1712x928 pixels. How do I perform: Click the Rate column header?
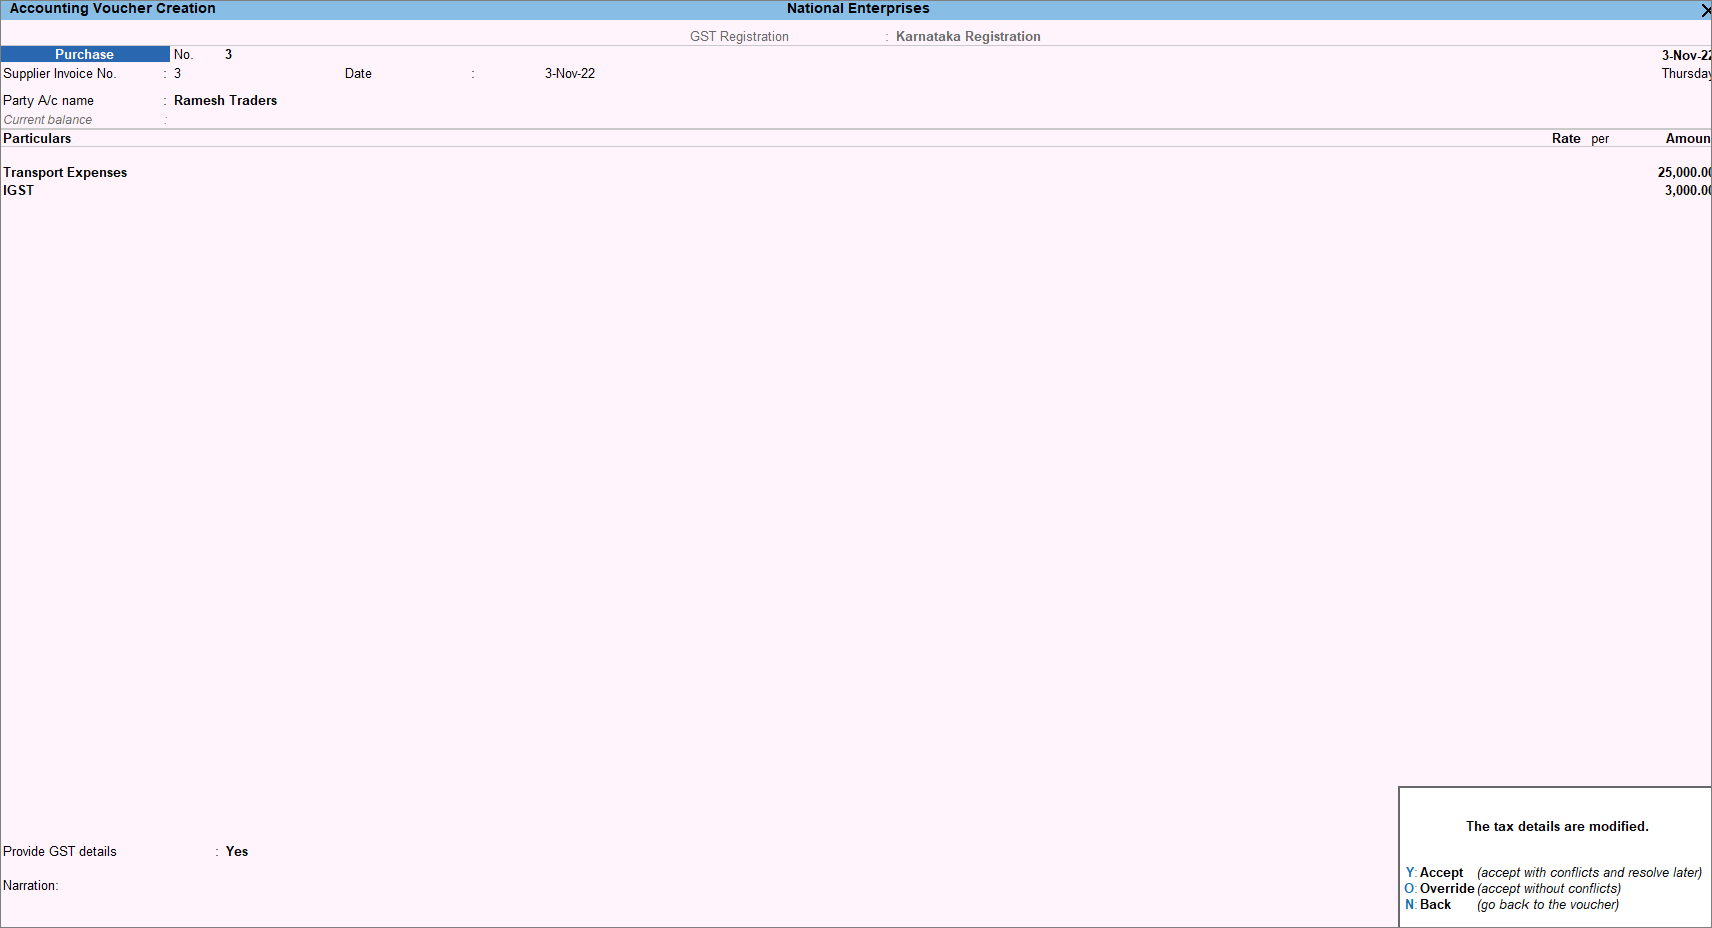[x=1566, y=138]
